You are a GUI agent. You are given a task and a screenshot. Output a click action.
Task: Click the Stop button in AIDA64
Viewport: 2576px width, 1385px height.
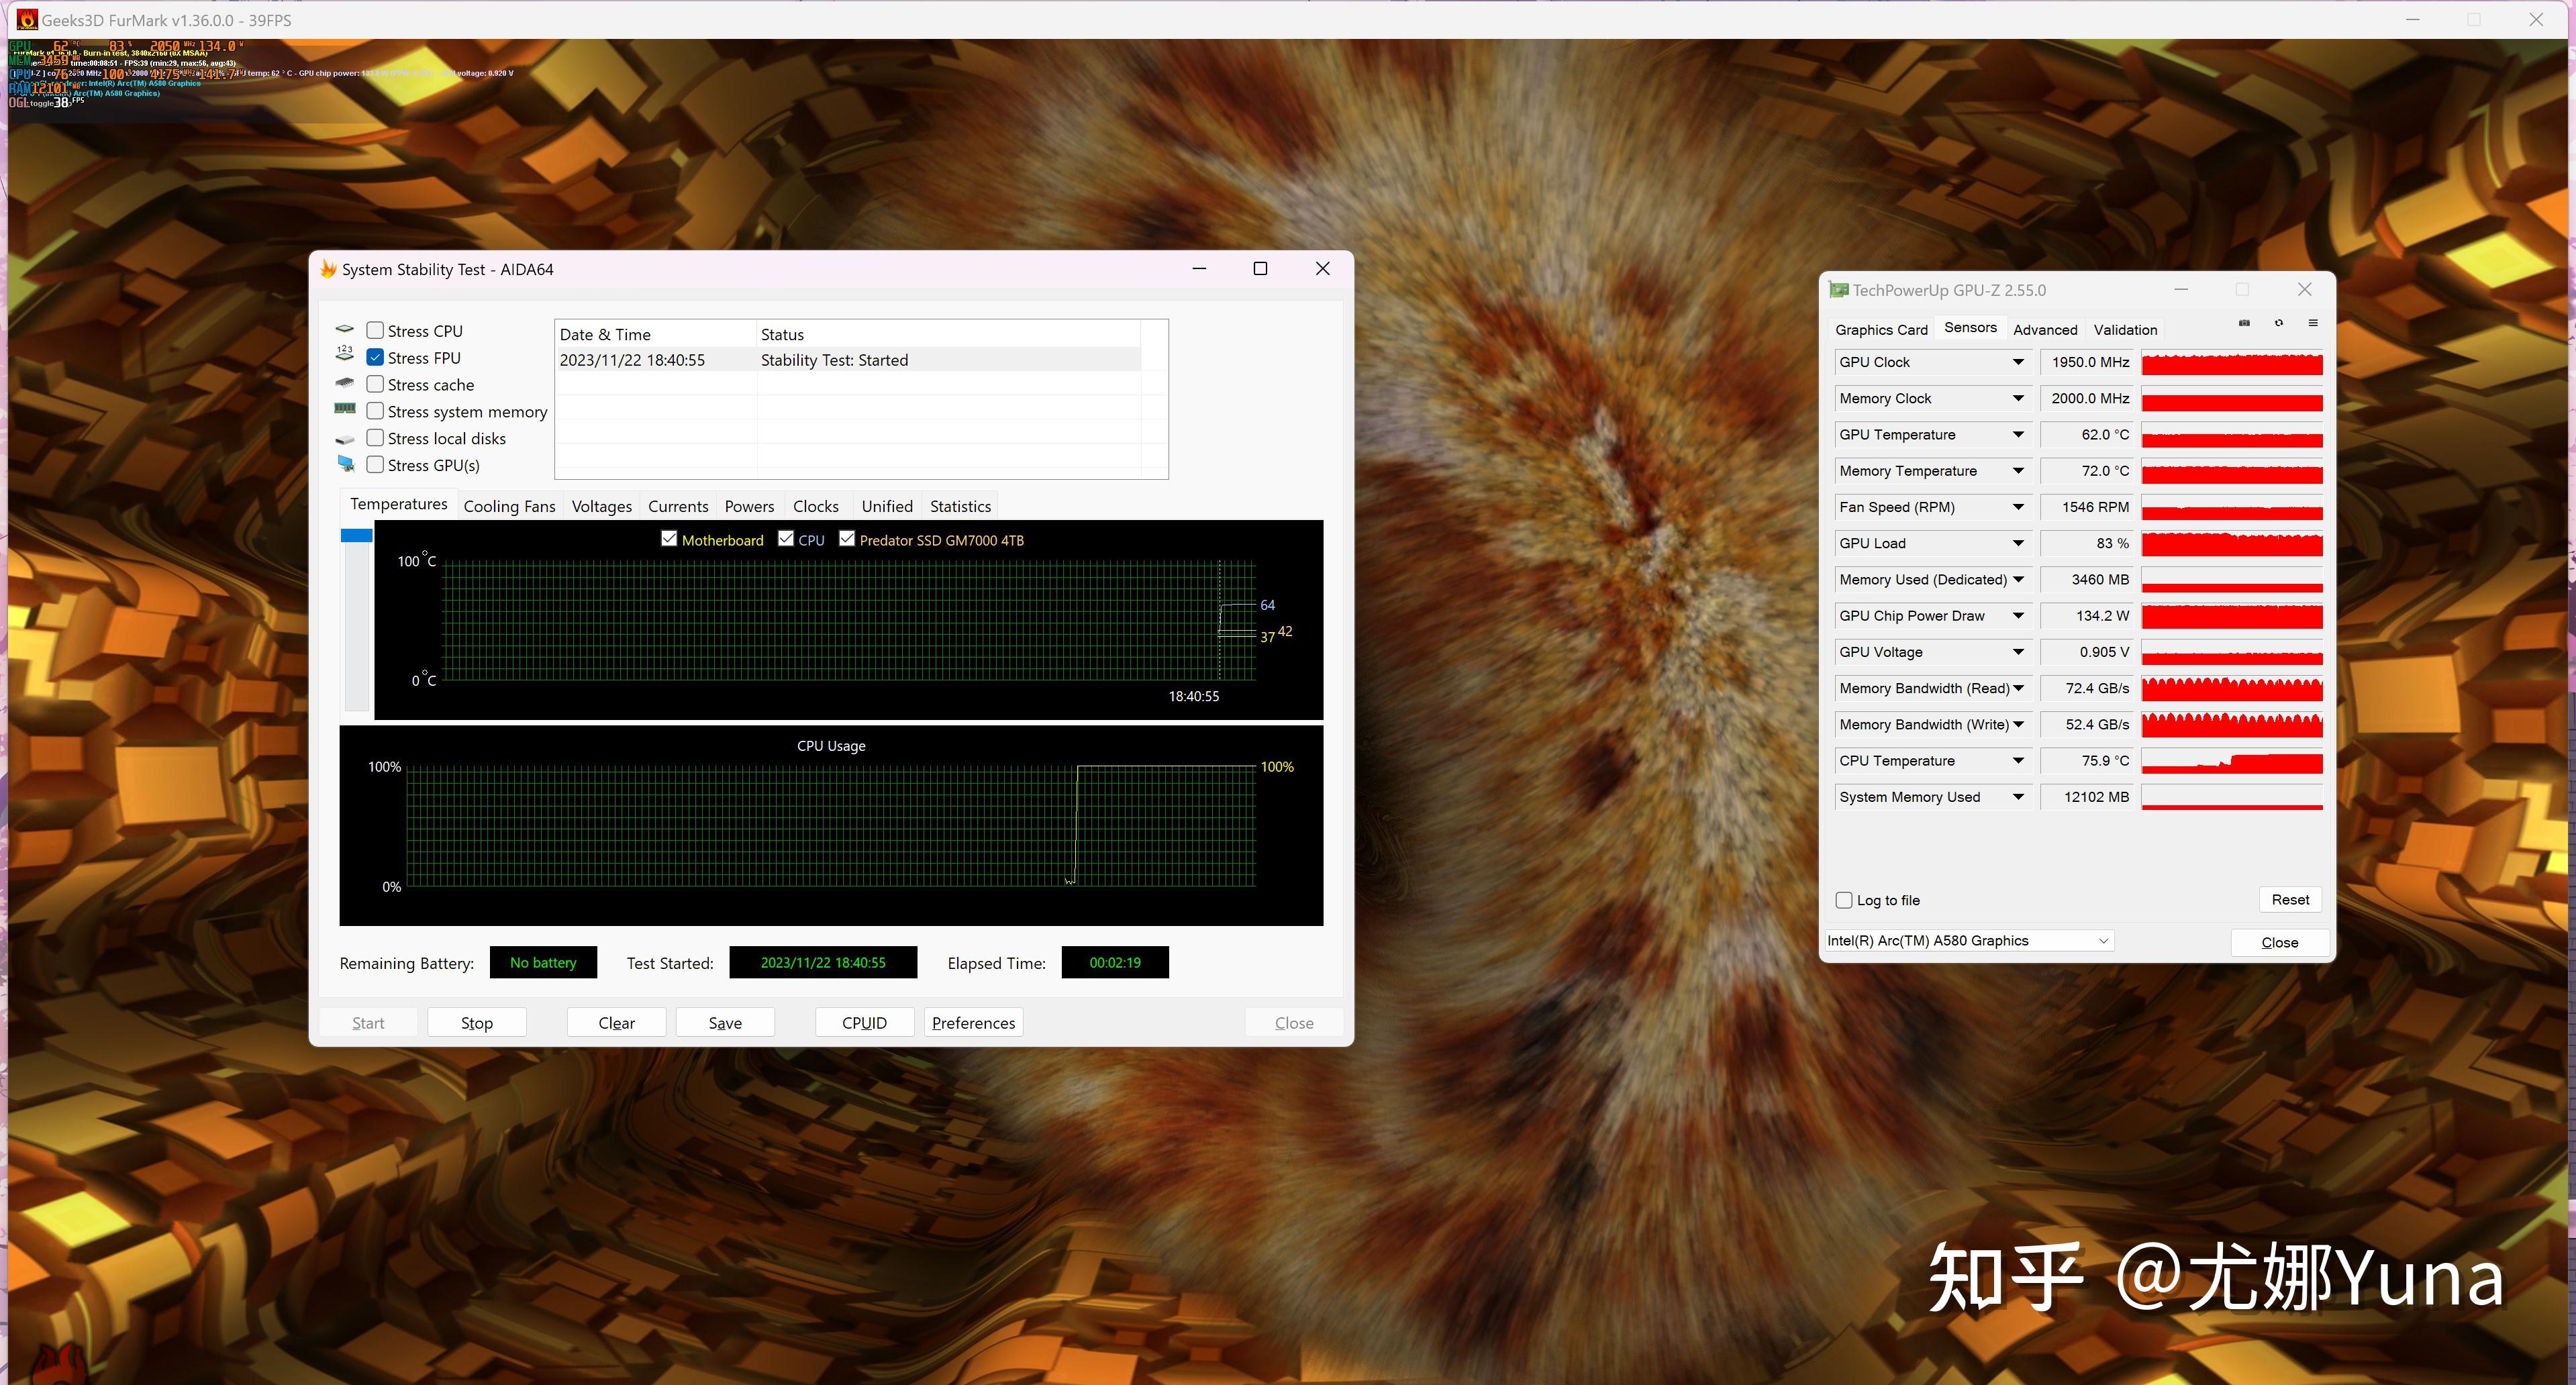[479, 1023]
